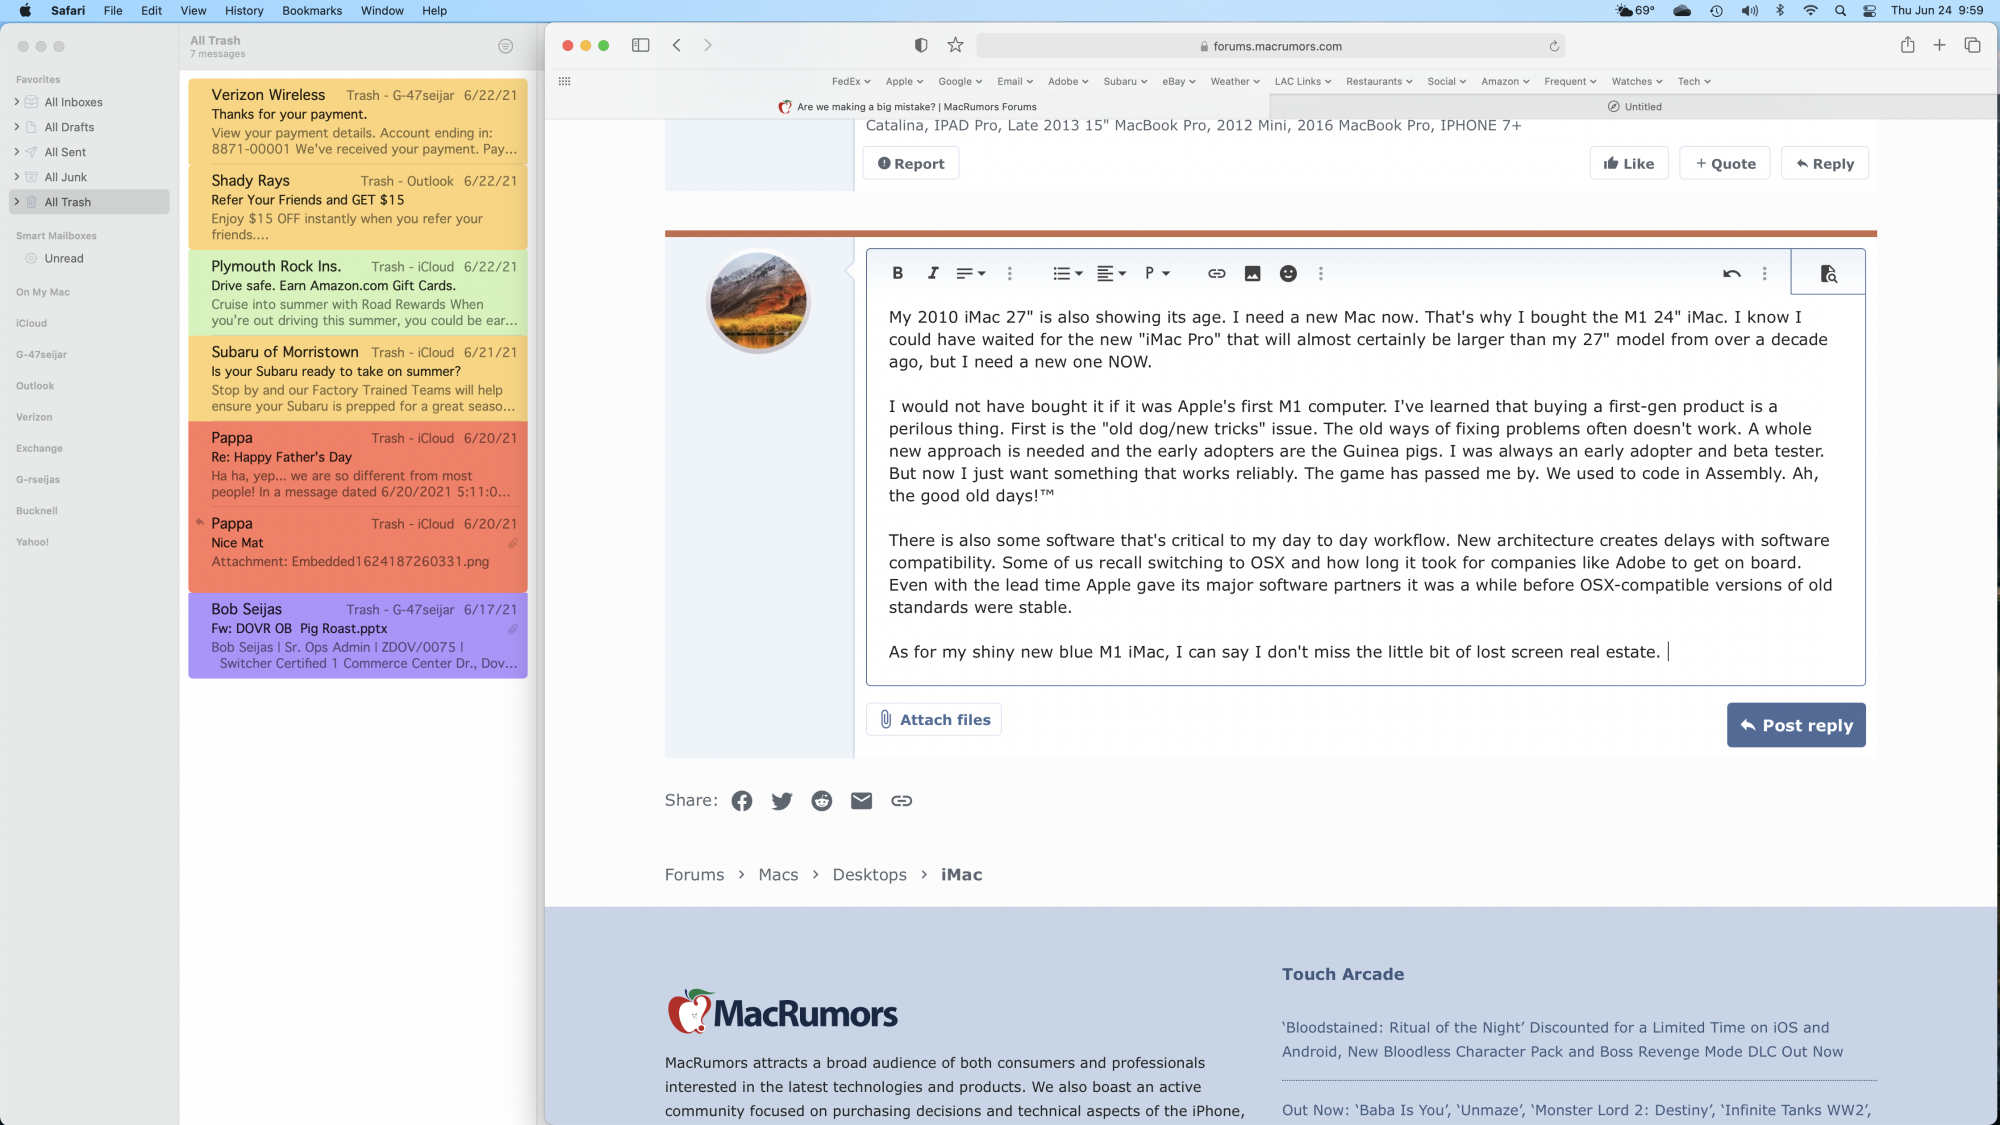Click the undo arrow in the editor toolbar
Image resolution: width=2000 pixels, height=1125 pixels.
click(x=1731, y=273)
